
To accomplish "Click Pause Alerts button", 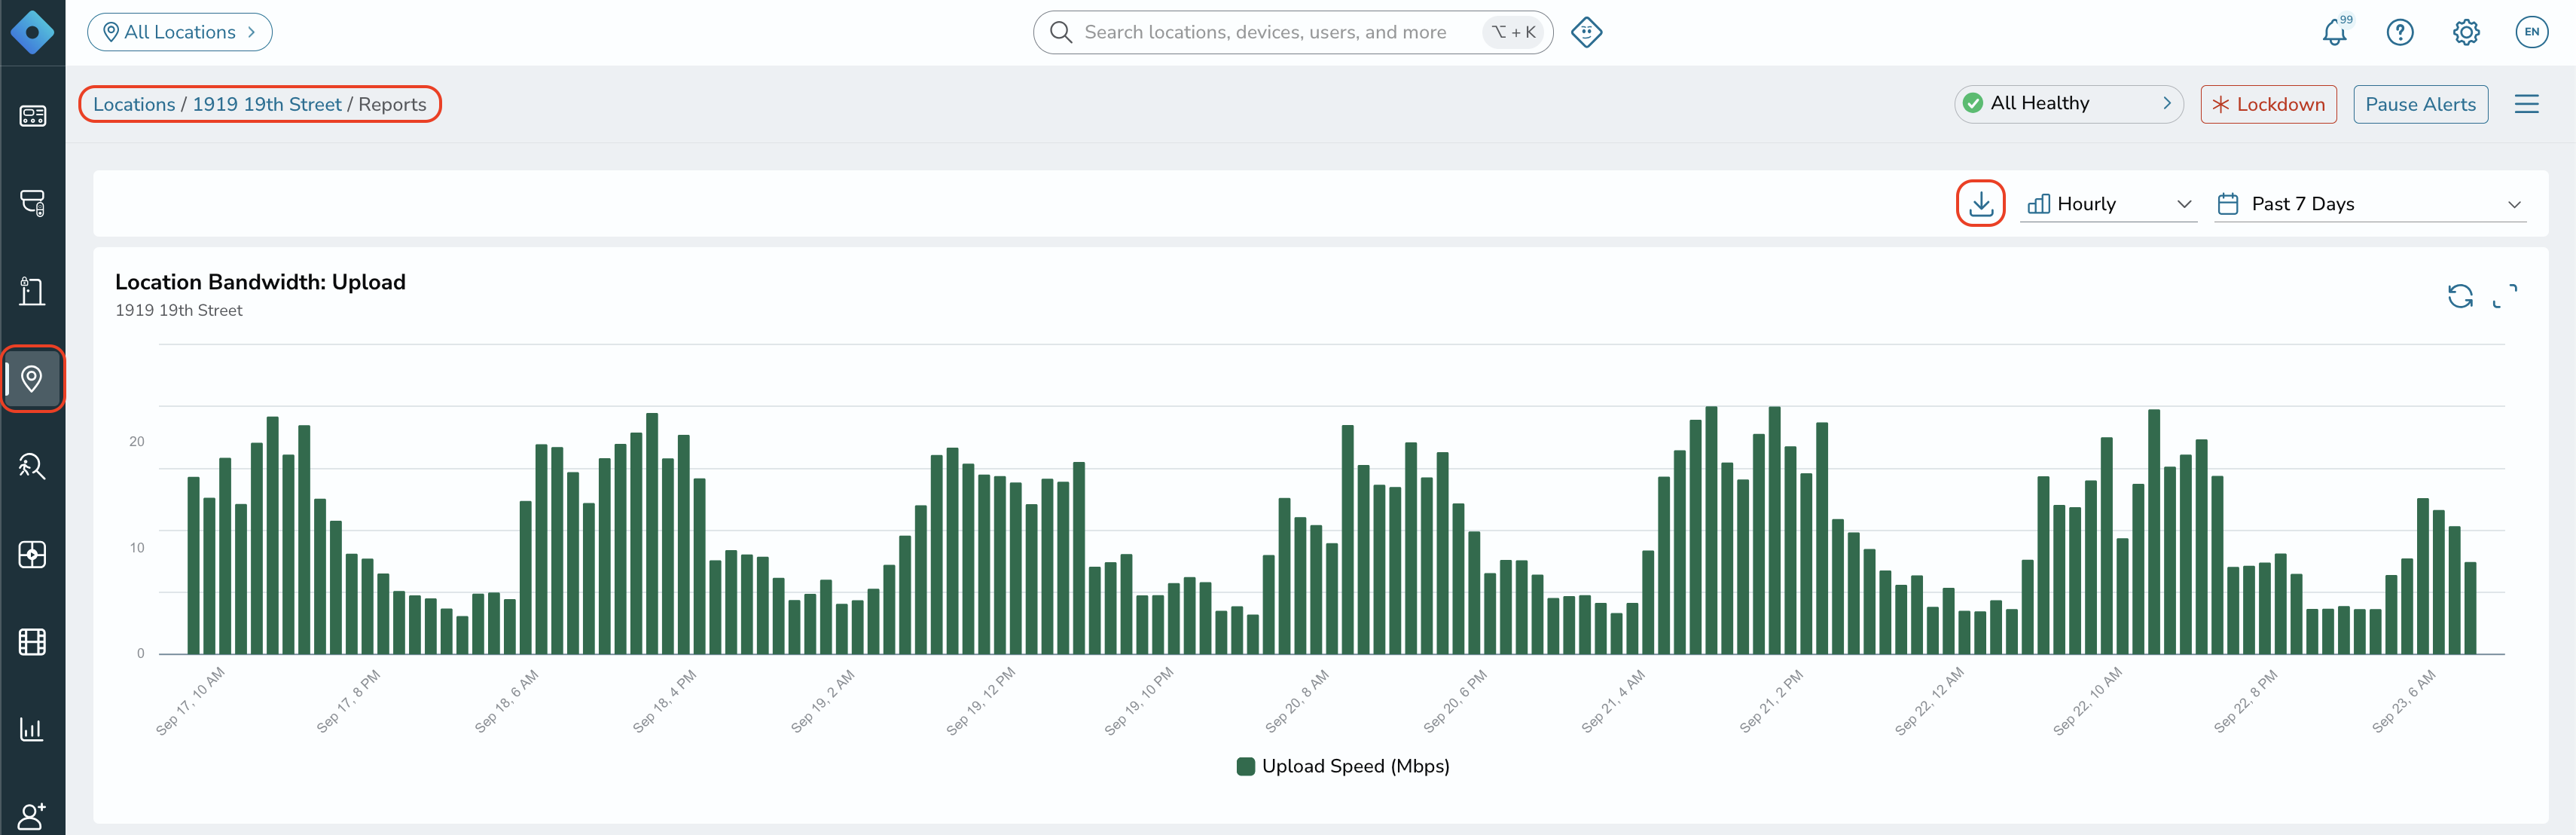I will (x=2419, y=104).
